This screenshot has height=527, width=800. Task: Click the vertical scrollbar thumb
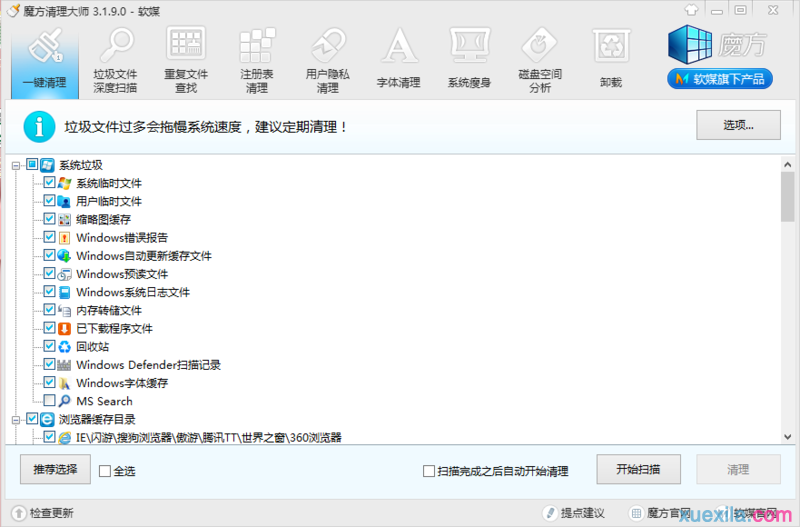click(x=787, y=196)
